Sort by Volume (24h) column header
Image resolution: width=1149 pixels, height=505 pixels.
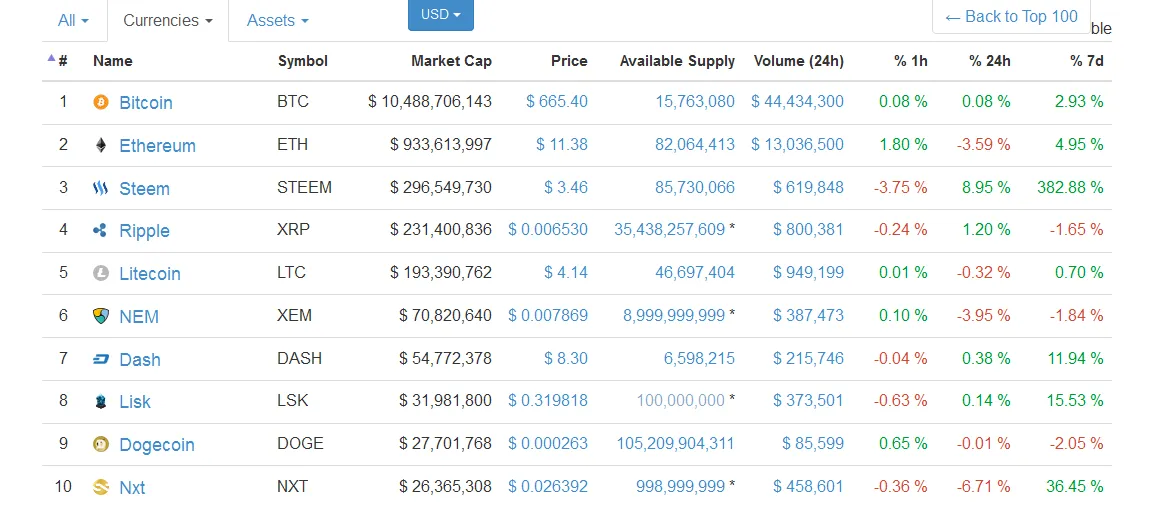[x=799, y=61]
